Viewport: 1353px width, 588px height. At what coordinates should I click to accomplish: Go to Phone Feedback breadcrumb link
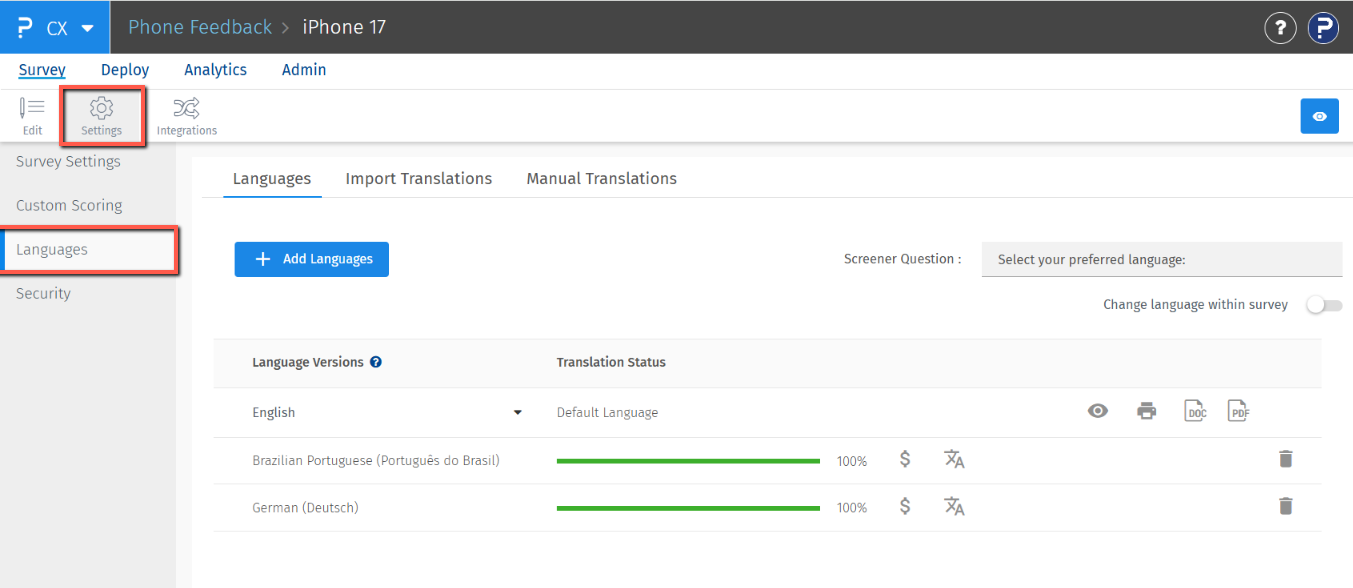pyautogui.click(x=200, y=27)
